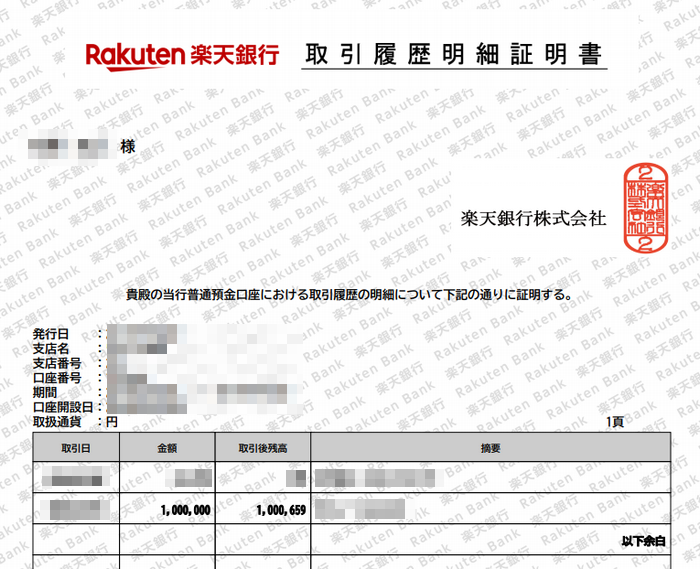Click the 1頁 page number
This screenshot has height=569, width=700.
(x=615, y=422)
